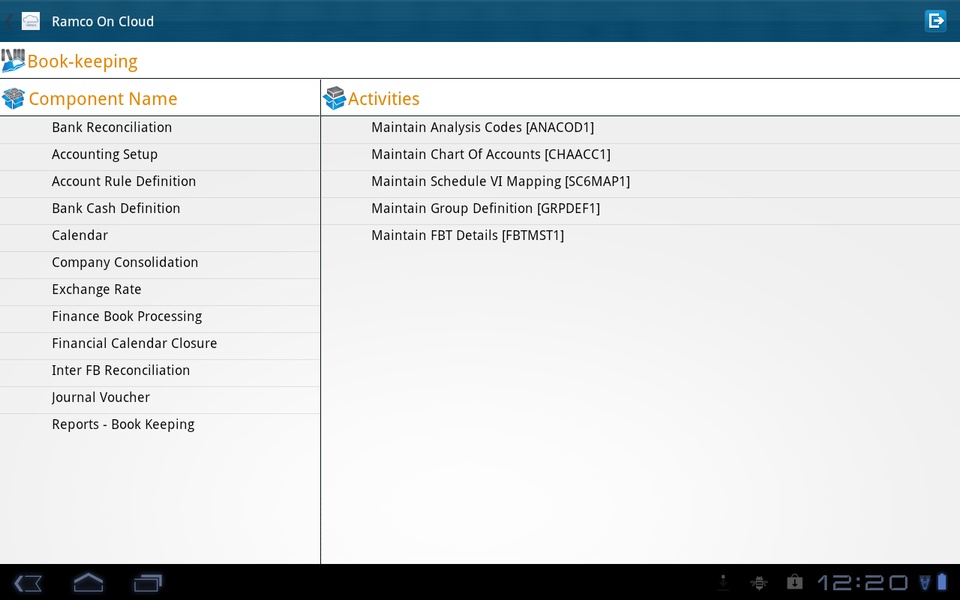960x600 pixels.
Task: Open Maintain Analysis Codes [ANACOD1] activity
Action: pos(640,130)
